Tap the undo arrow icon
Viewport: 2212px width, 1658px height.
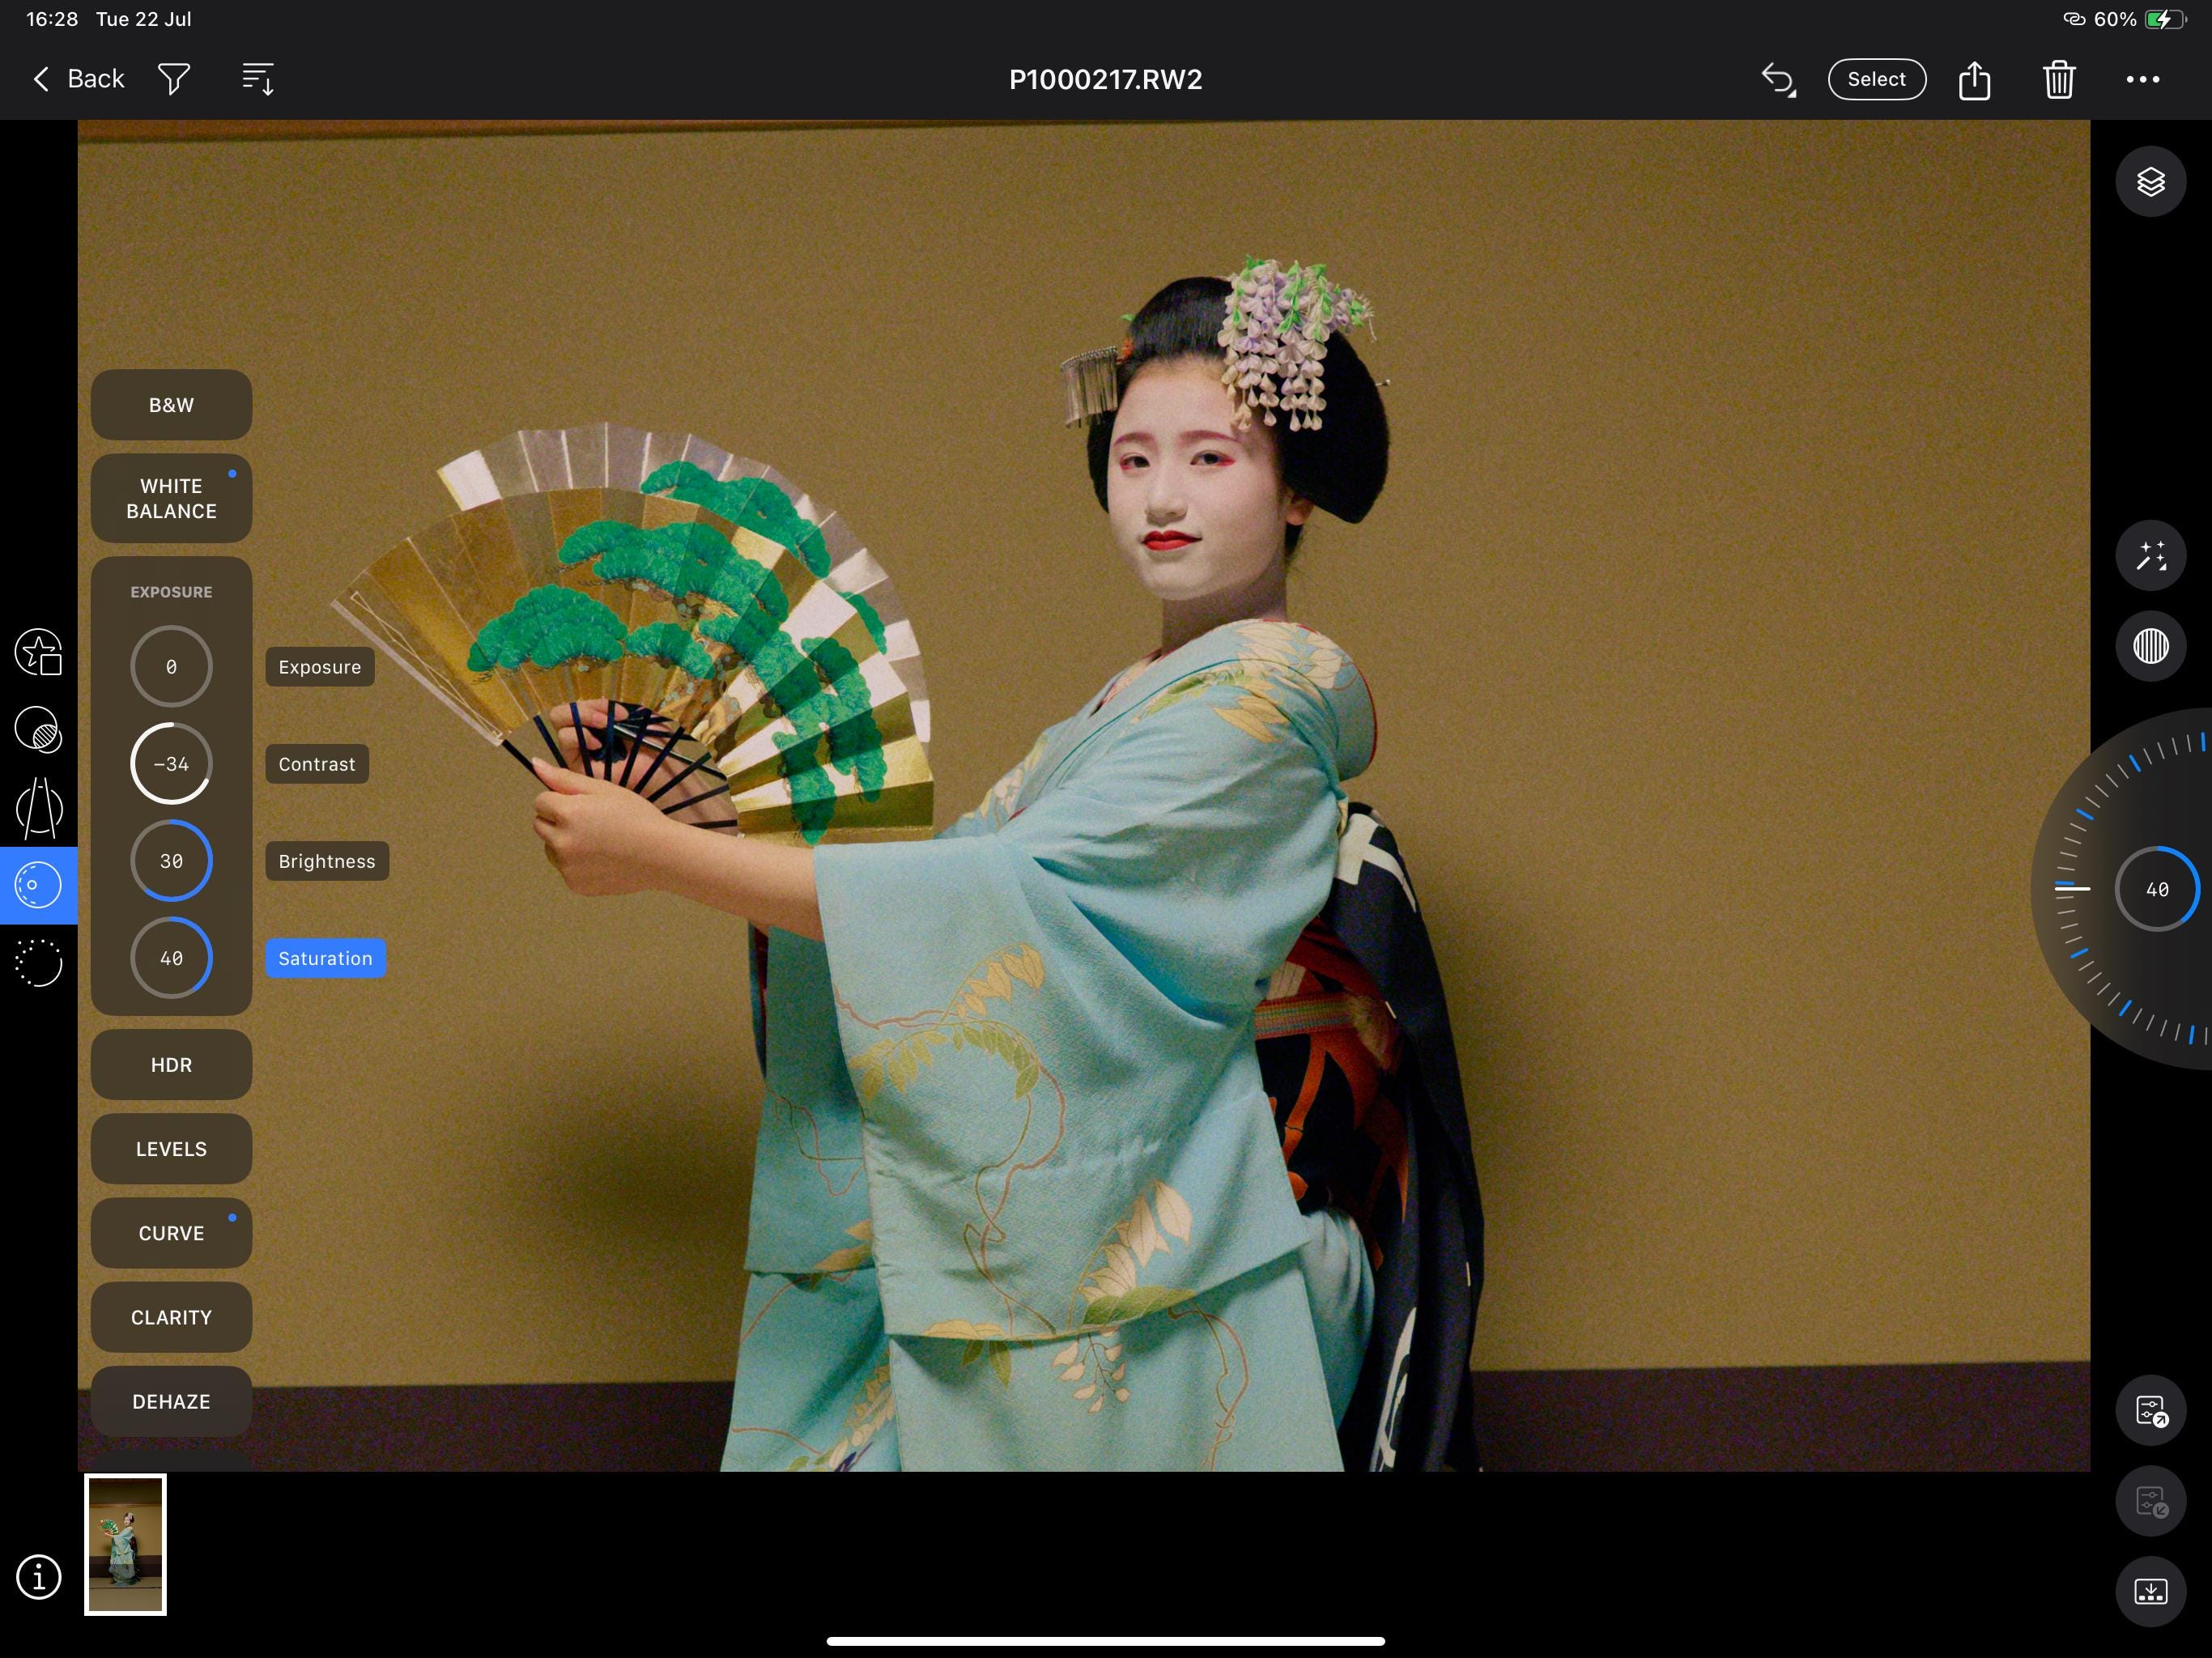click(1779, 79)
